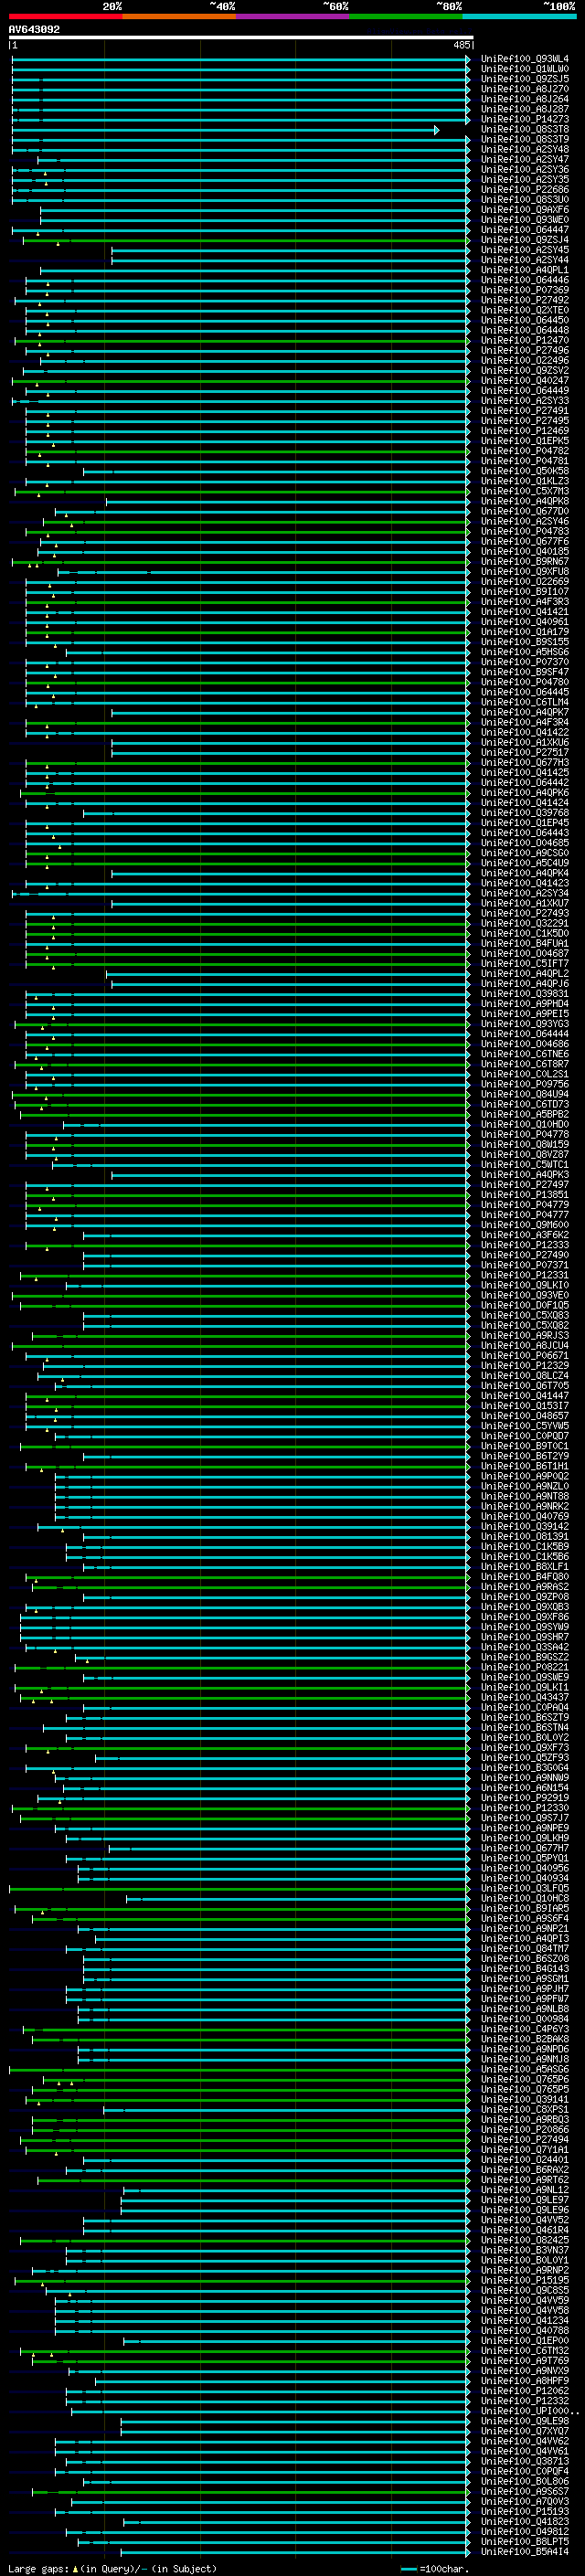The image size is (585, 2576).
Task: Select the UniRef100_Q41447 label
Action: [x=524, y=1395]
